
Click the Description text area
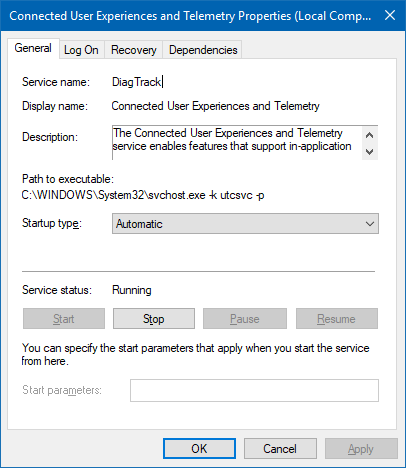pyautogui.click(x=237, y=143)
